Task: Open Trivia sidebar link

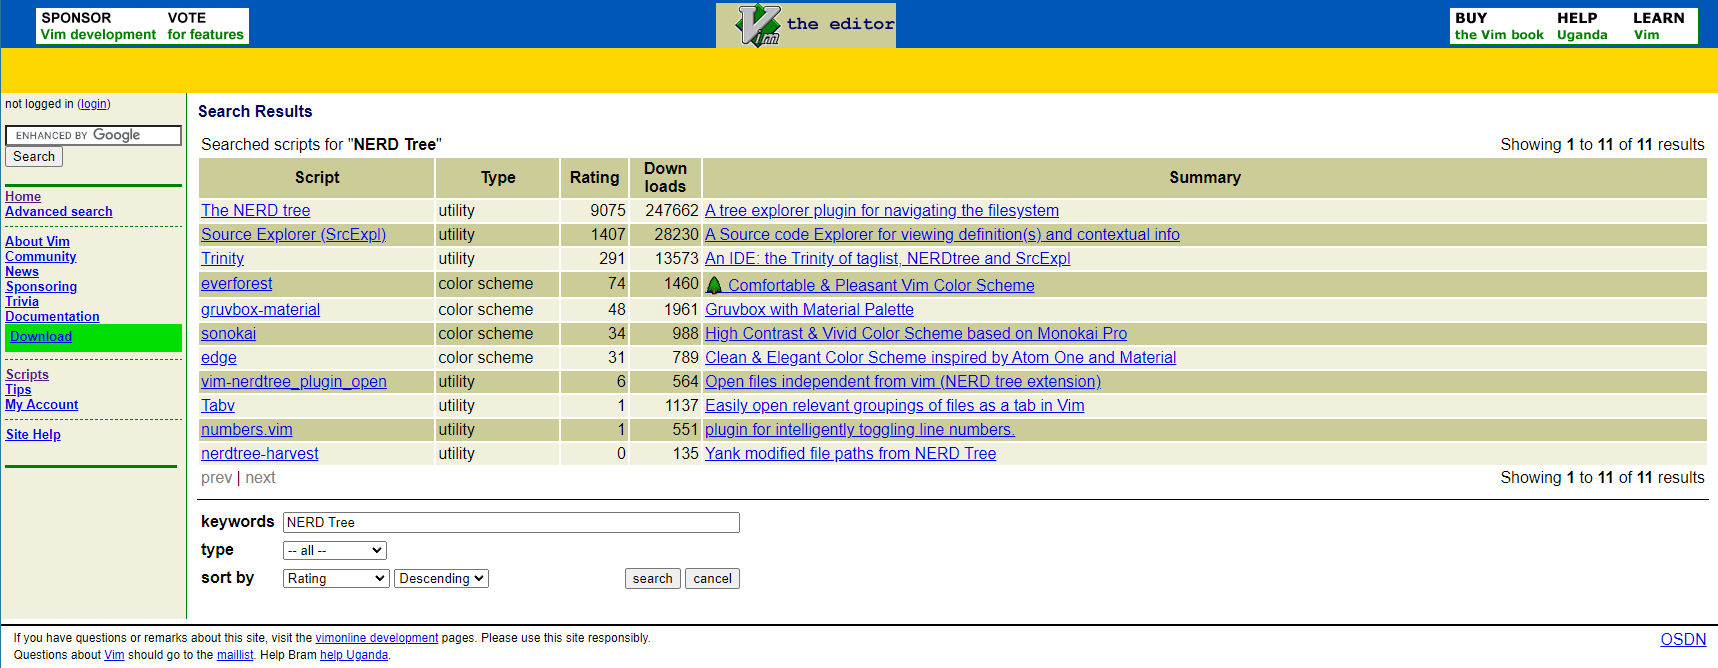Action: pos(22,302)
